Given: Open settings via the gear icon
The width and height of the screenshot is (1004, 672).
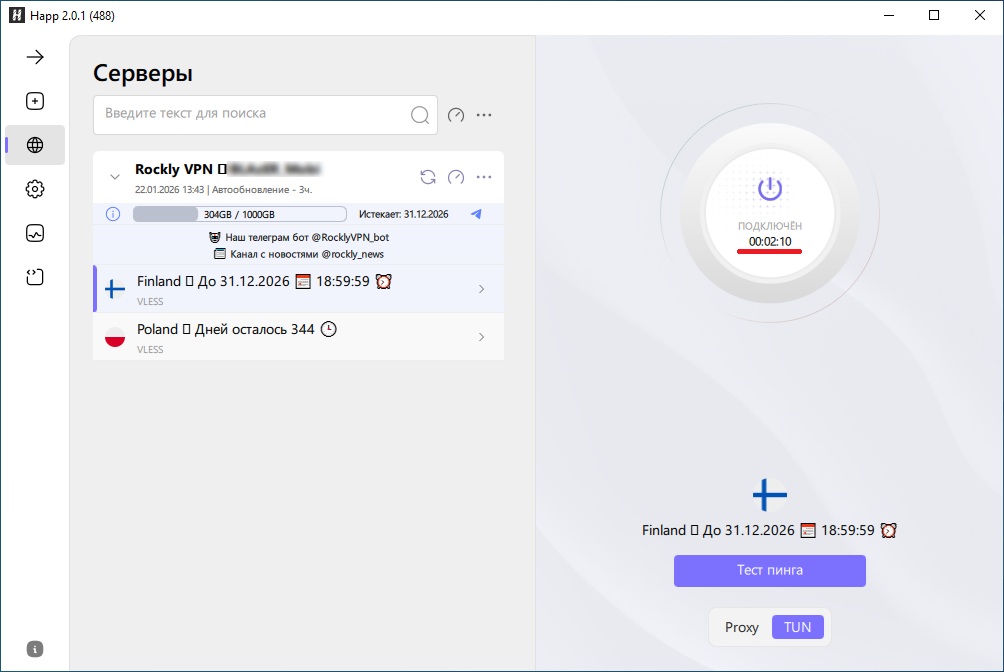Looking at the screenshot, I should pos(35,189).
